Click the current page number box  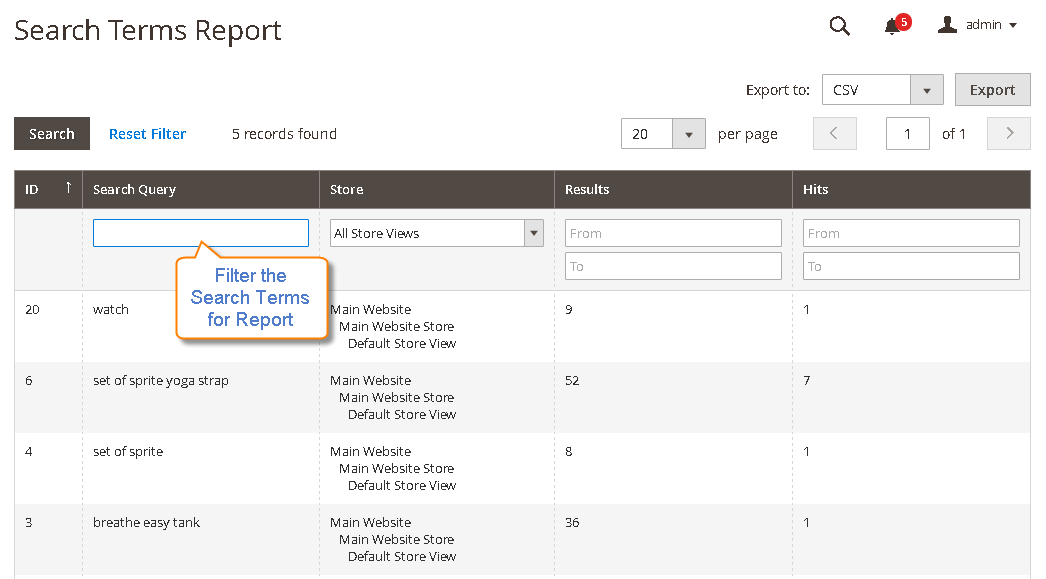[907, 133]
